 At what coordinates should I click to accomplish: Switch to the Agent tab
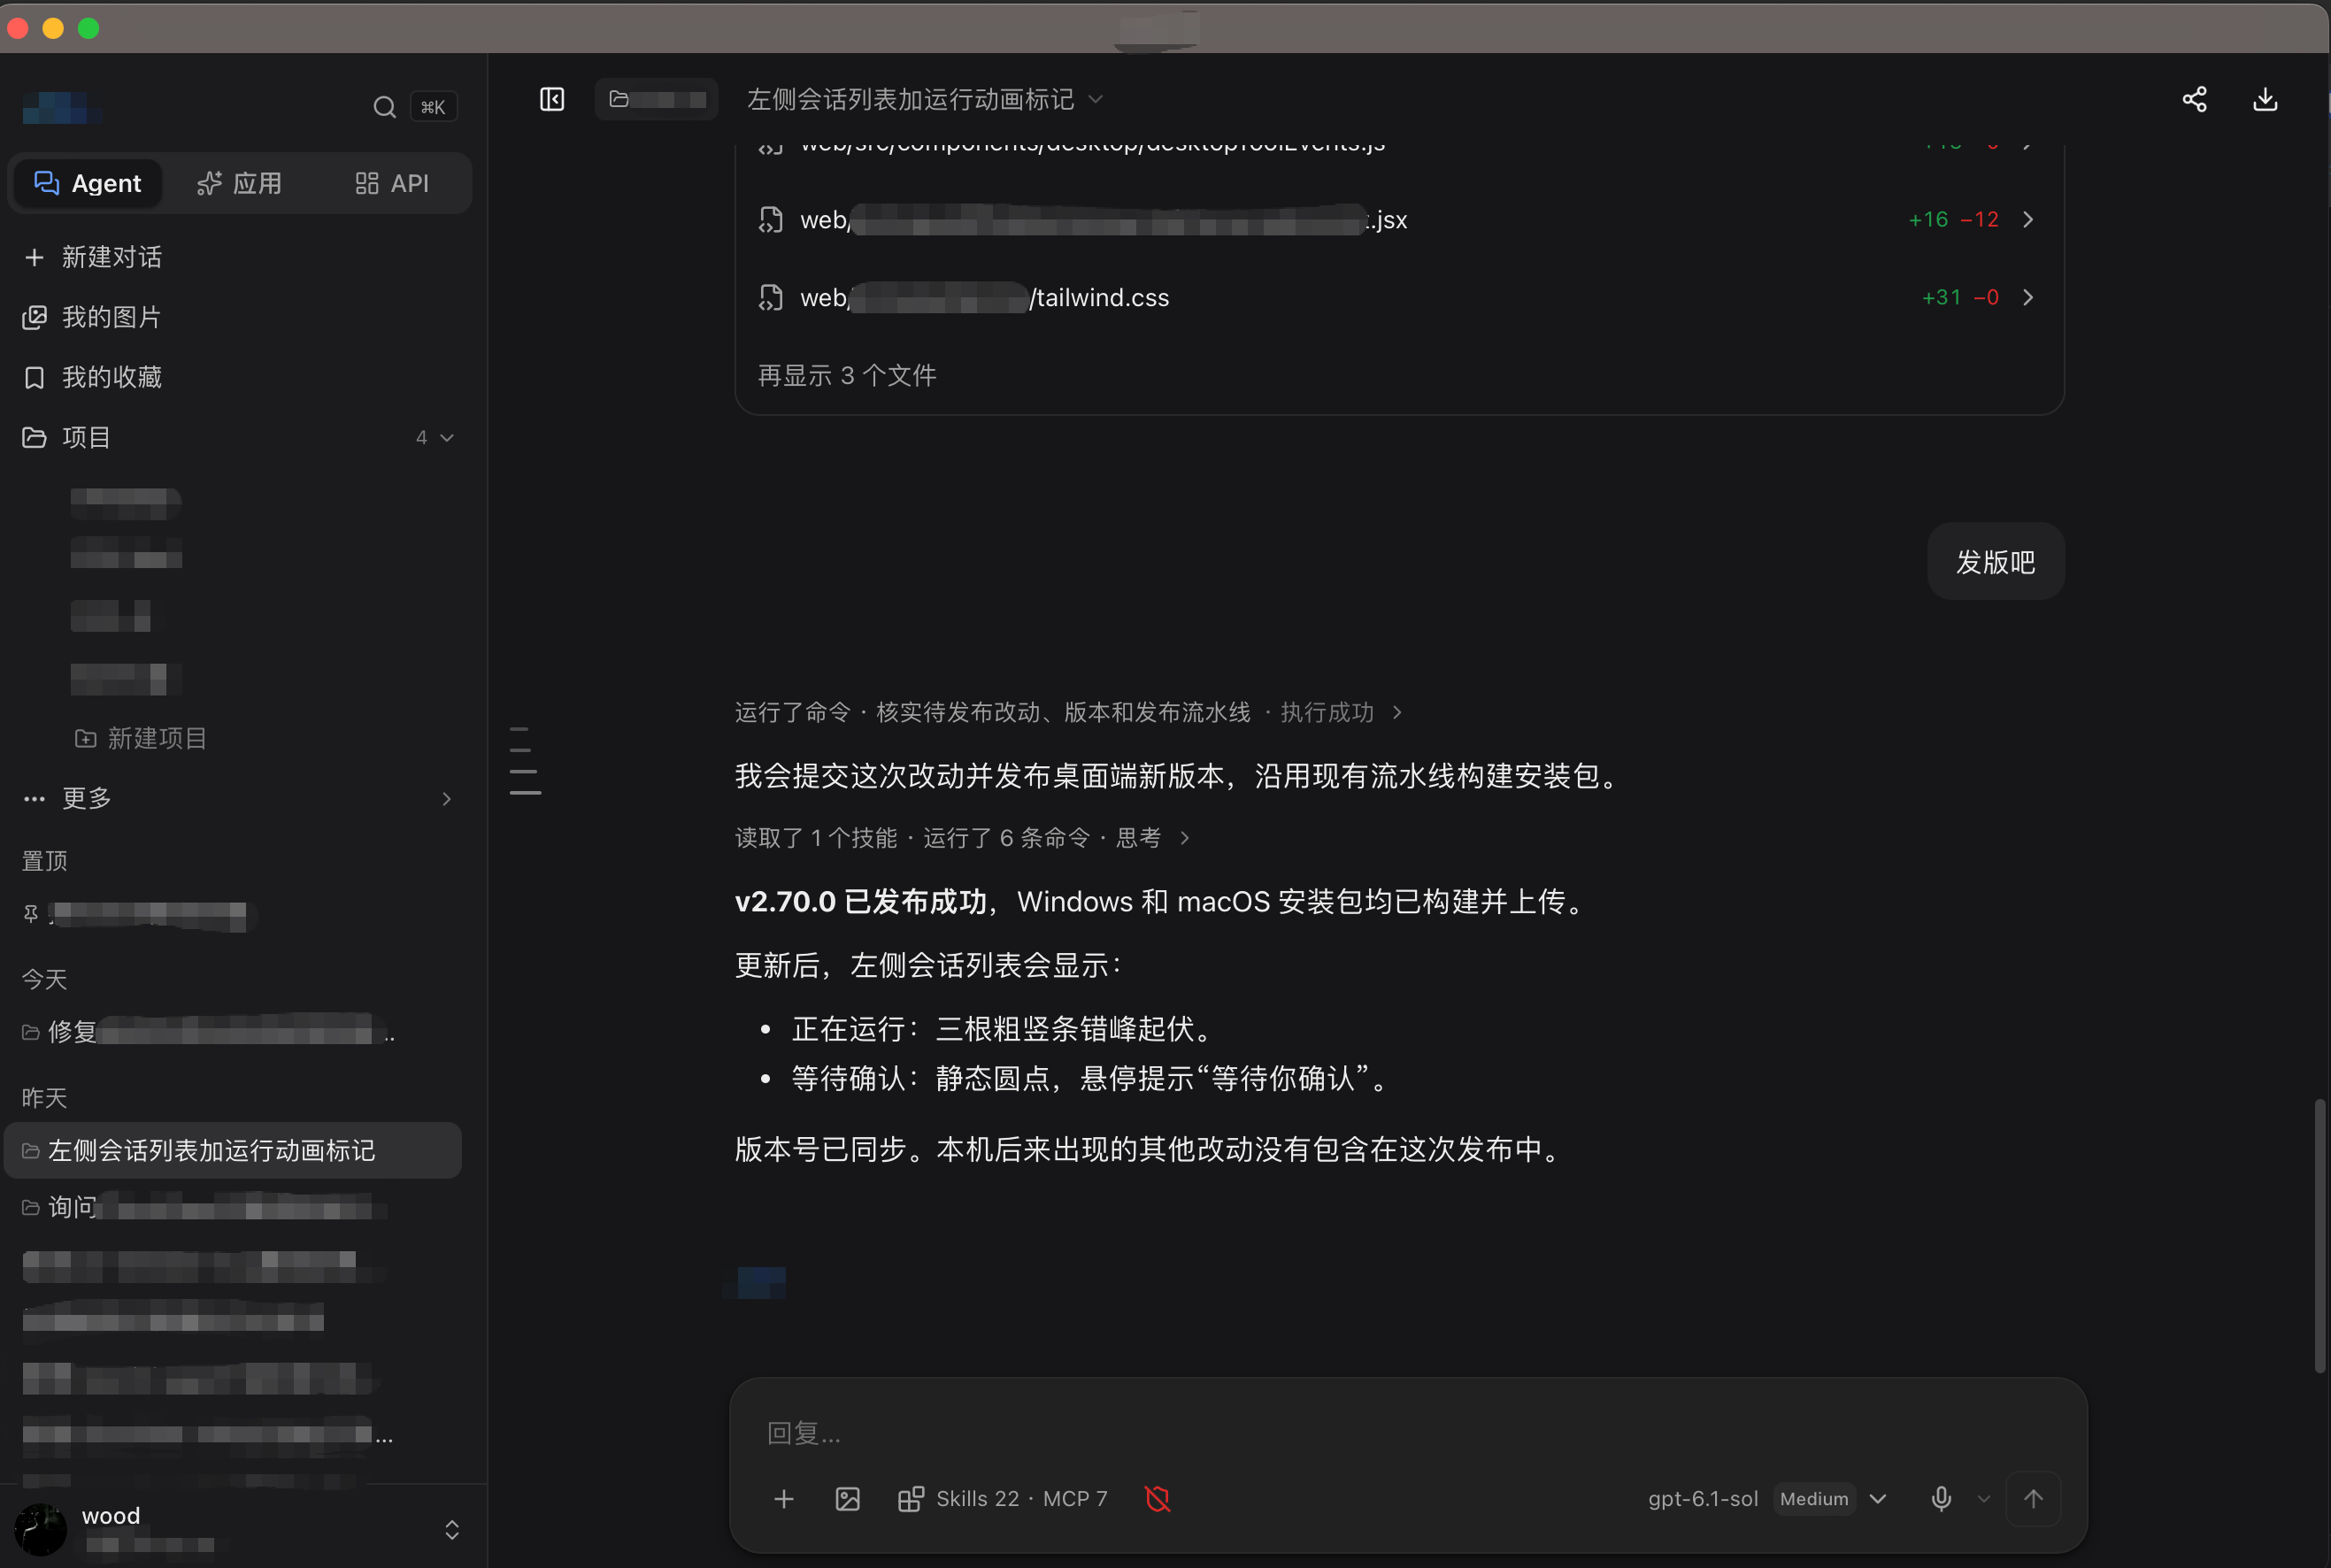pos(87,183)
